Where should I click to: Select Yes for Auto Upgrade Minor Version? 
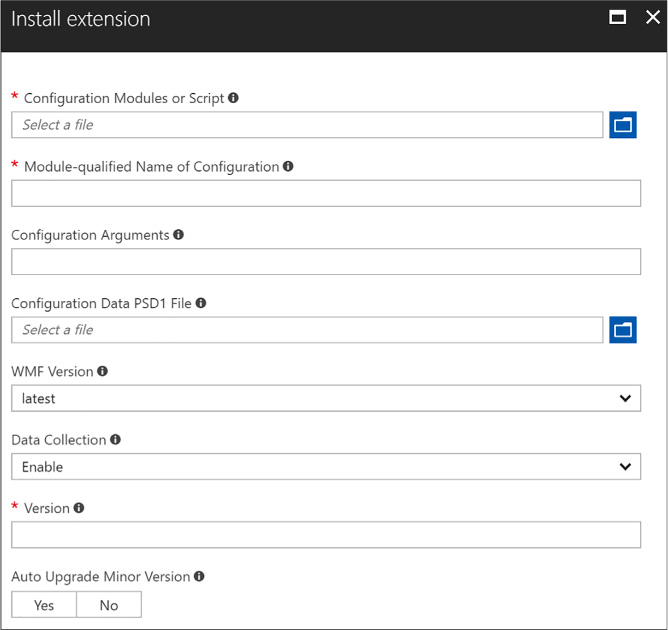tap(44, 604)
